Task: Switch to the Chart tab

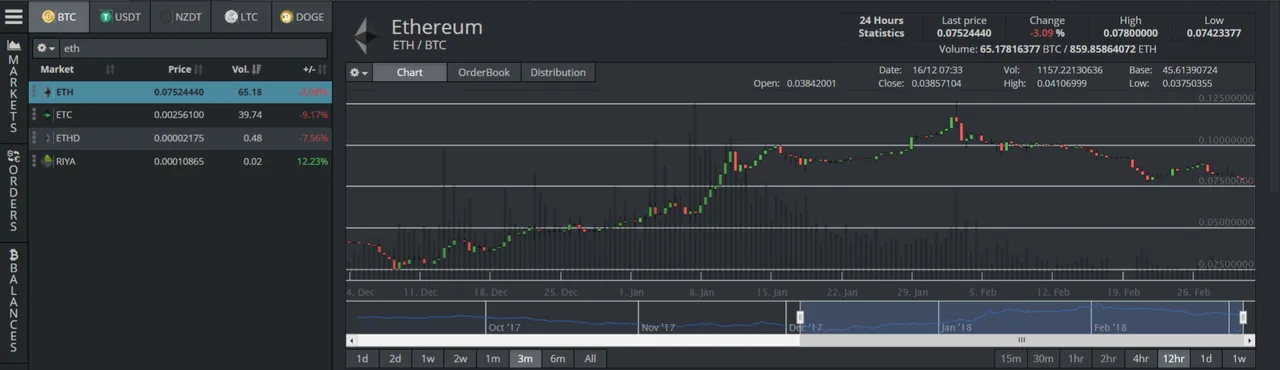Action: tap(410, 72)
